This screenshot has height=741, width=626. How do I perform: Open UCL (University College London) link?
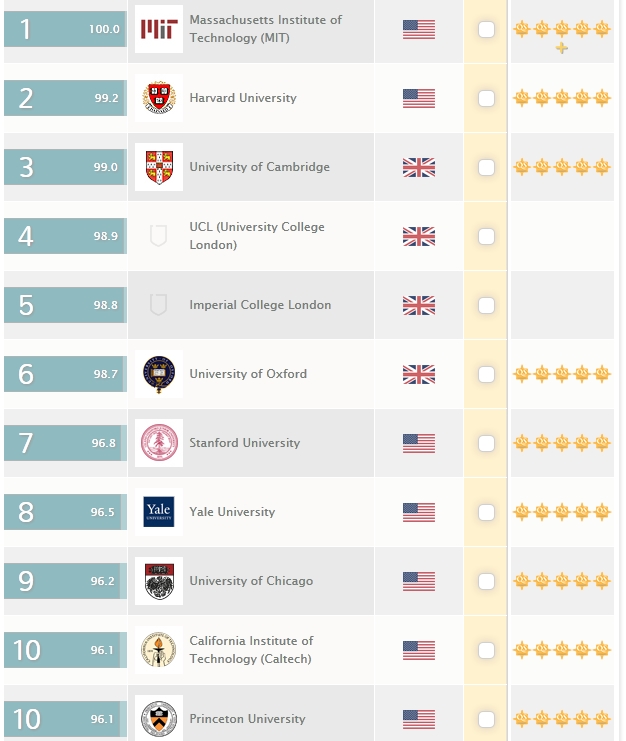pyautogui.click(x=256, y=236)
